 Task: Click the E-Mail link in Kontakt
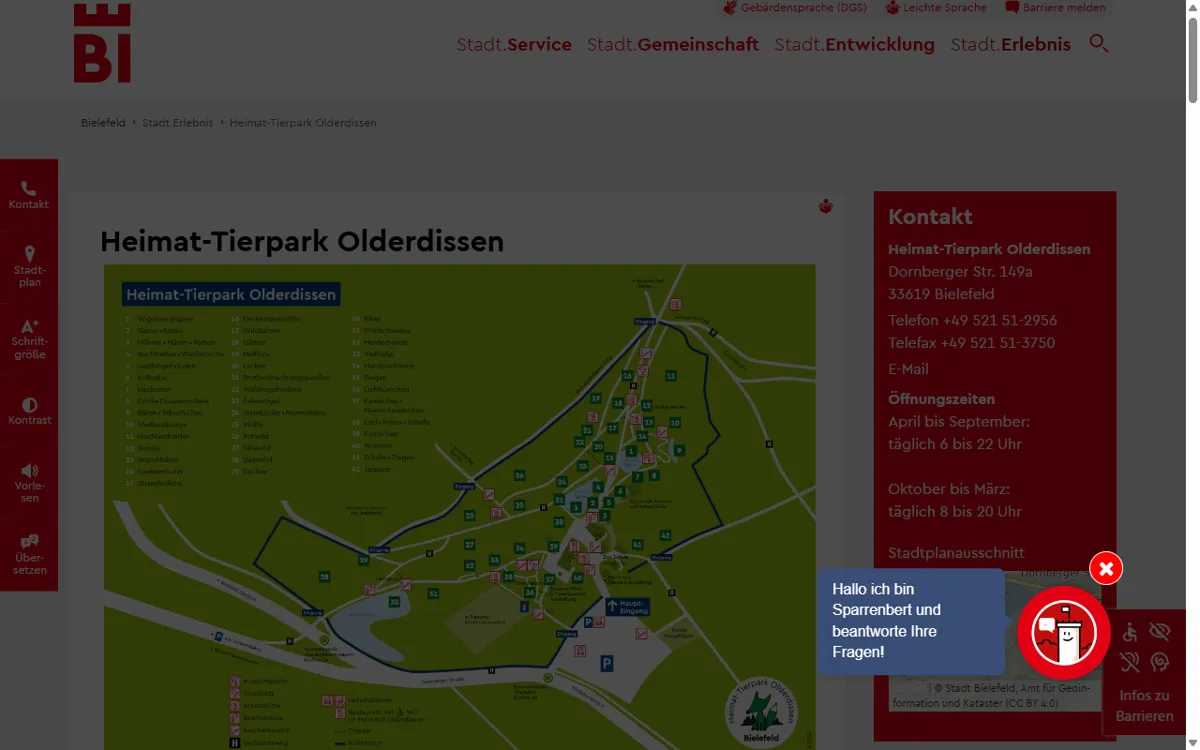tap(908, 369)
